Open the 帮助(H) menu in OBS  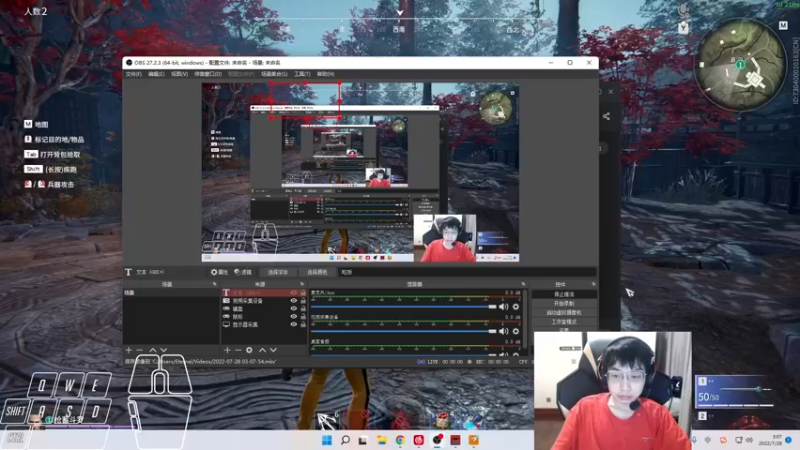click(x=326, y=74)
